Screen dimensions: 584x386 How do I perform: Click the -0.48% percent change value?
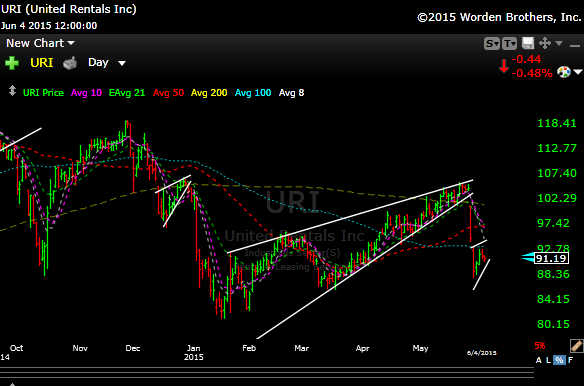coord(532,73)
